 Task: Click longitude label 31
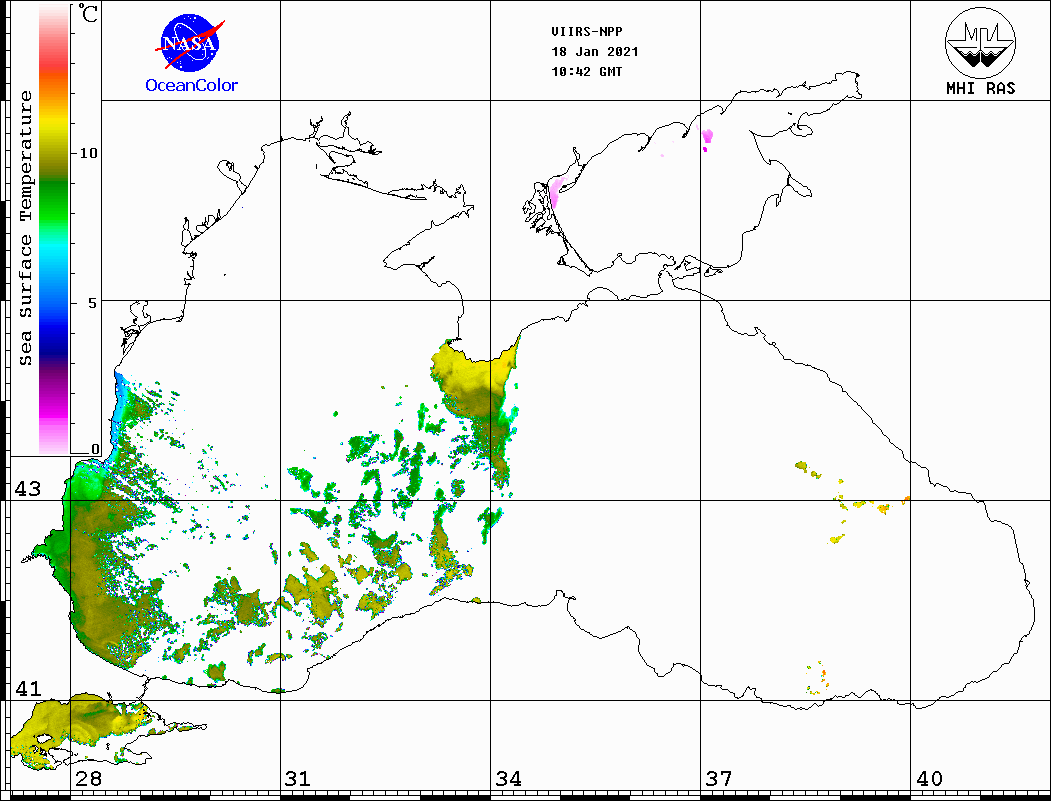click(298, 778)
